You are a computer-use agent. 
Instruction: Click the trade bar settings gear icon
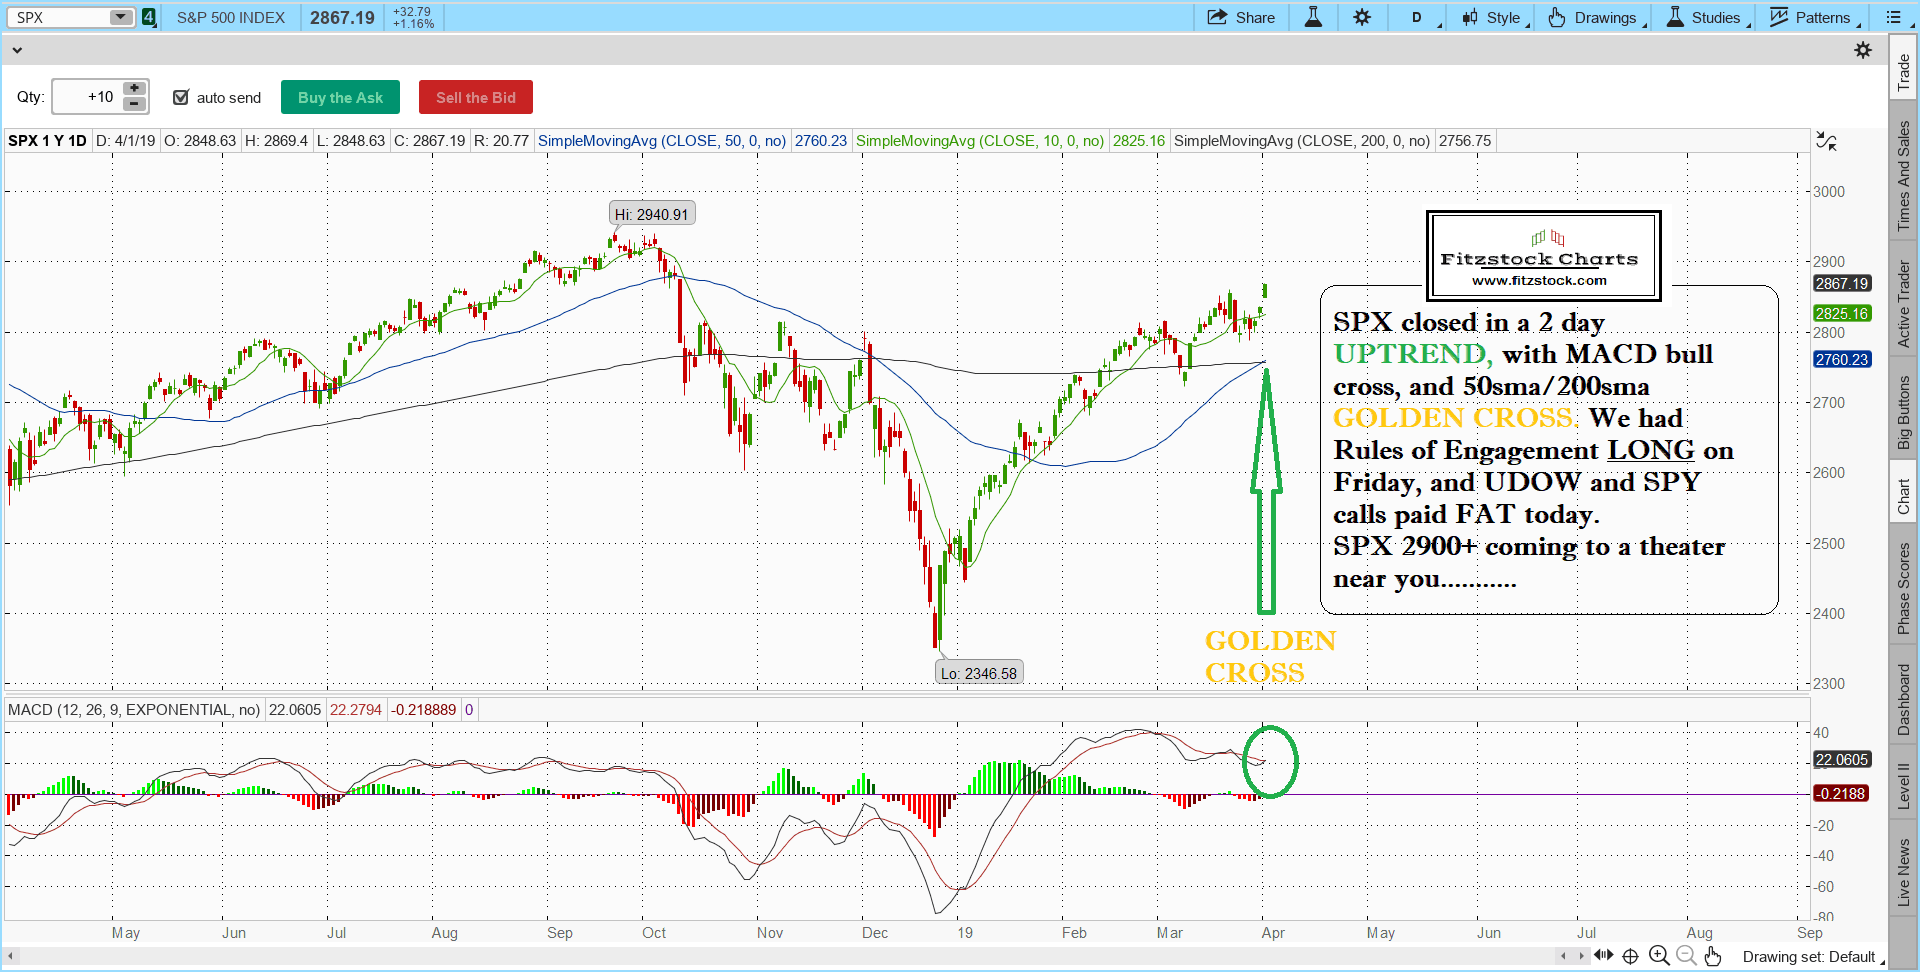tap(1863, 50)
